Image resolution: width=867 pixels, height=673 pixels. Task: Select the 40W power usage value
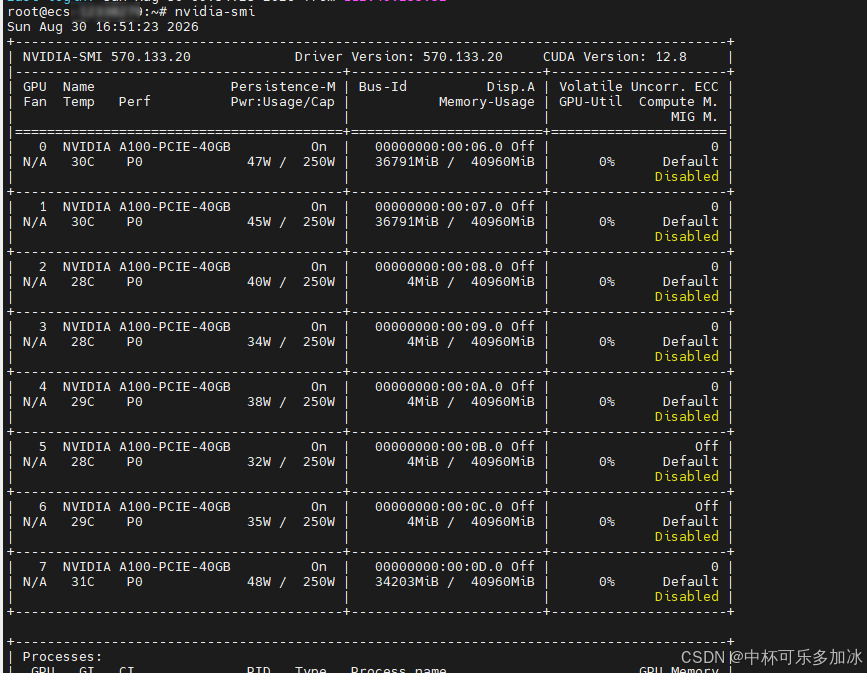pyautogui.click(x=259, y=281)
